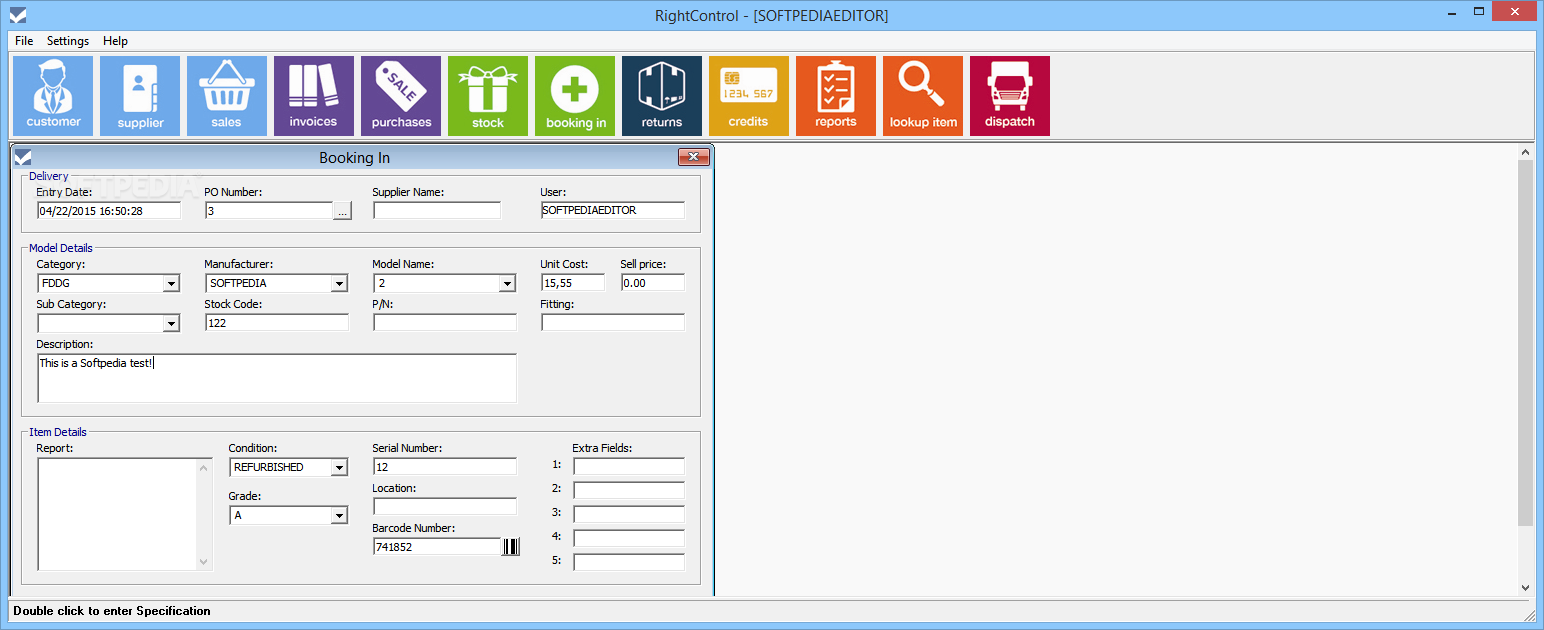The width and height of the screenshot is (1544, 630).
Task: Click the PO Number browse button
Action: click(343, 211)
